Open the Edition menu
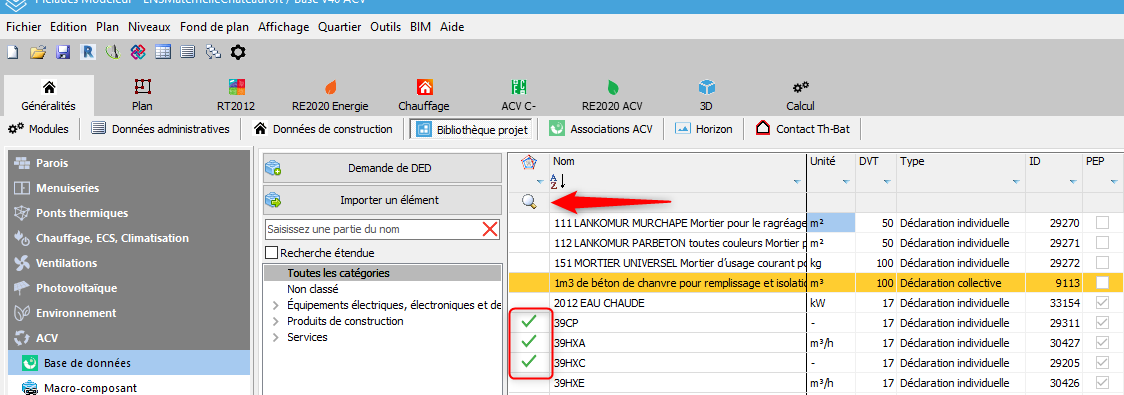Viewport: 1124px width, 395px height. point(69,27)
